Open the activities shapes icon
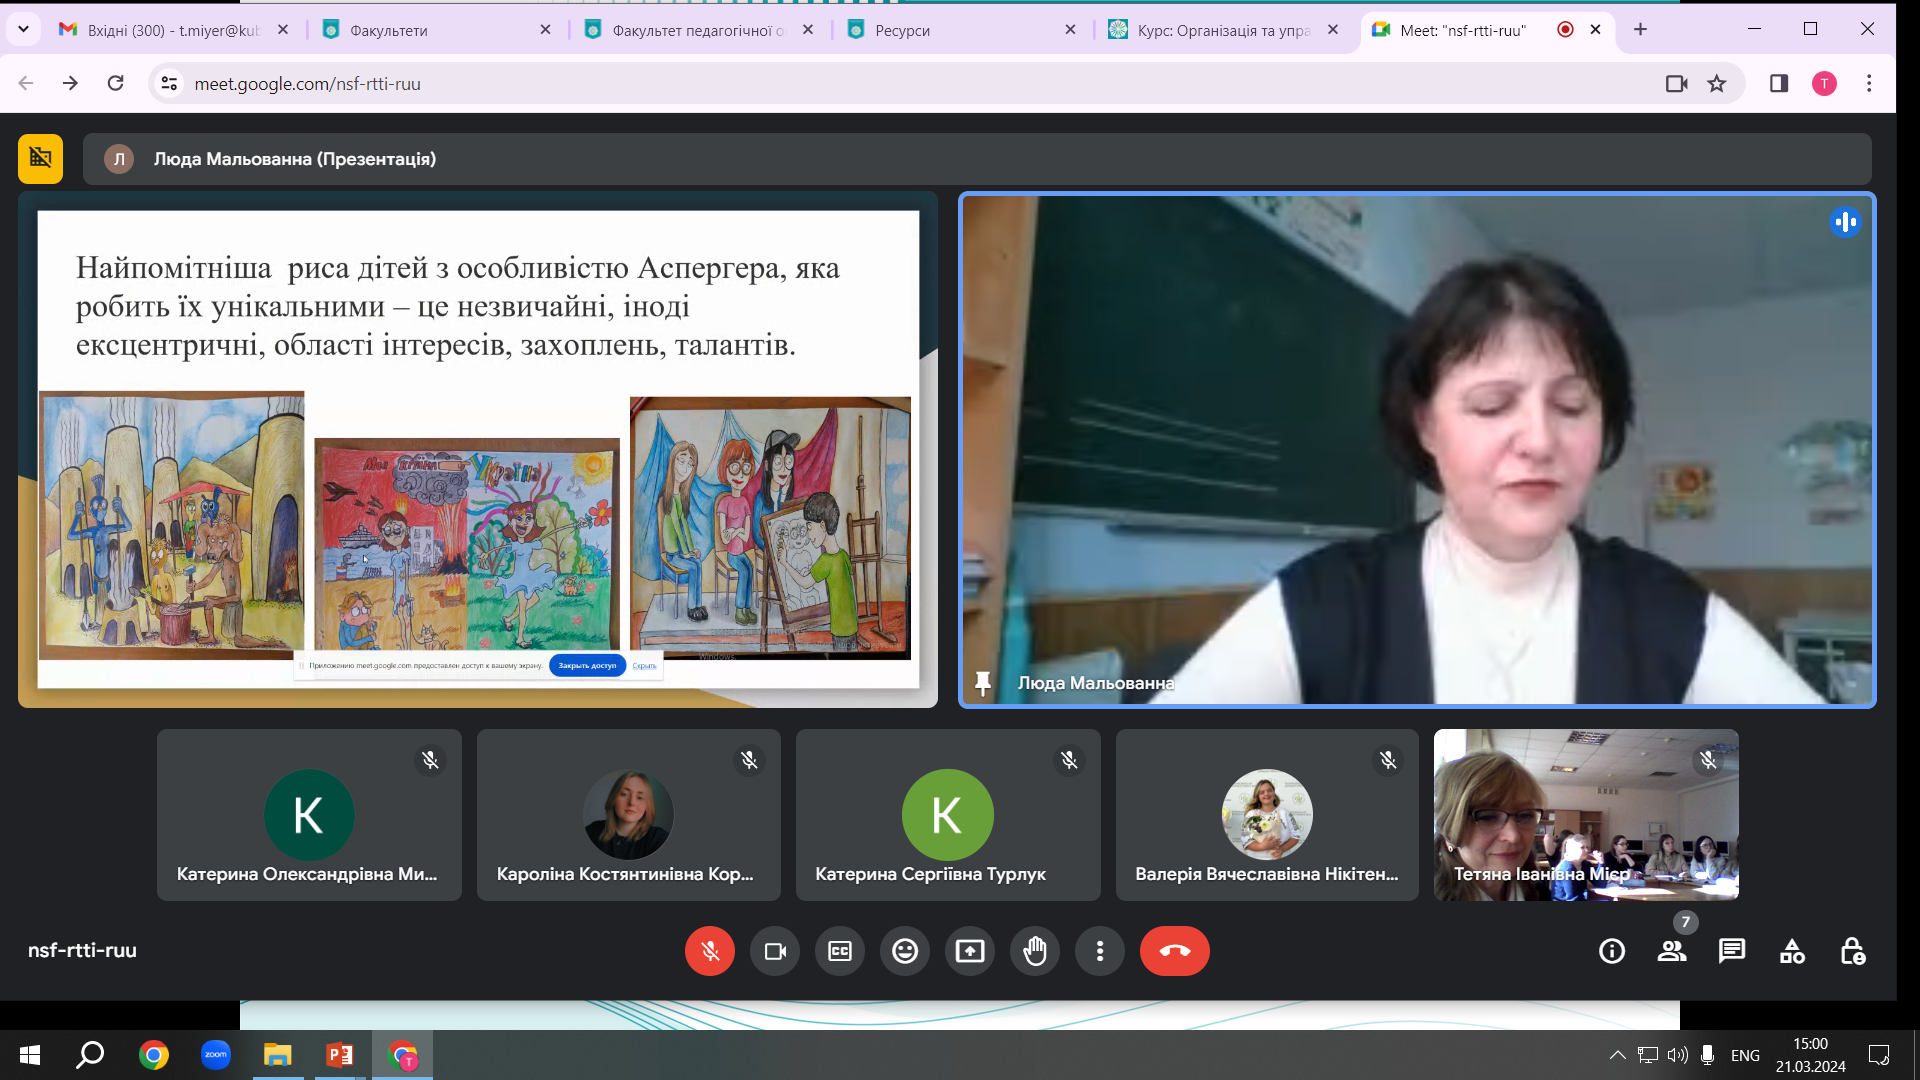The width and height of the screenshot is (1920, 1080). point(1791,951)
